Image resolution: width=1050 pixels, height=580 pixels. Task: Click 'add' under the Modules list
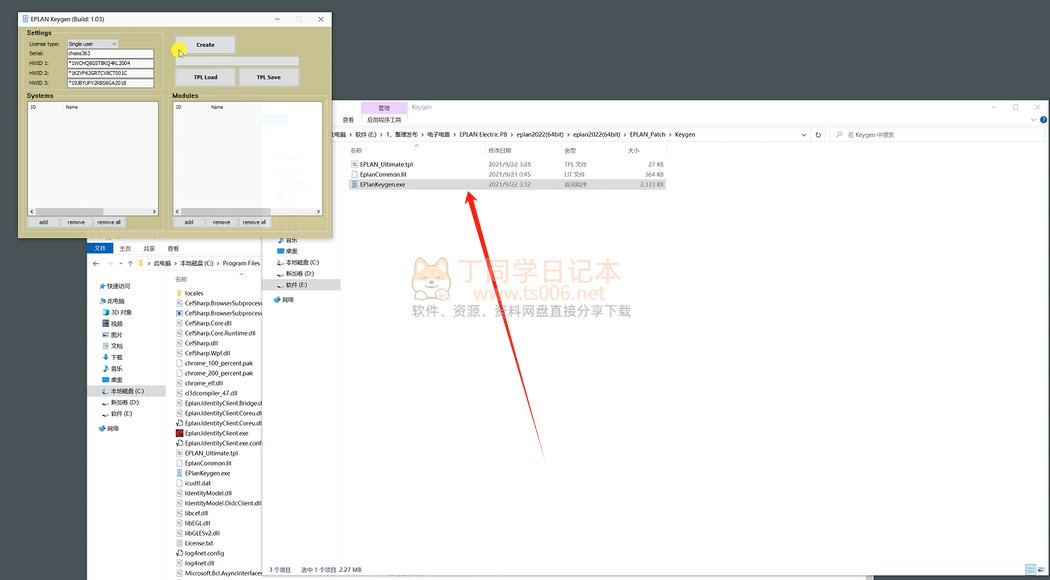tap(188, 222)
